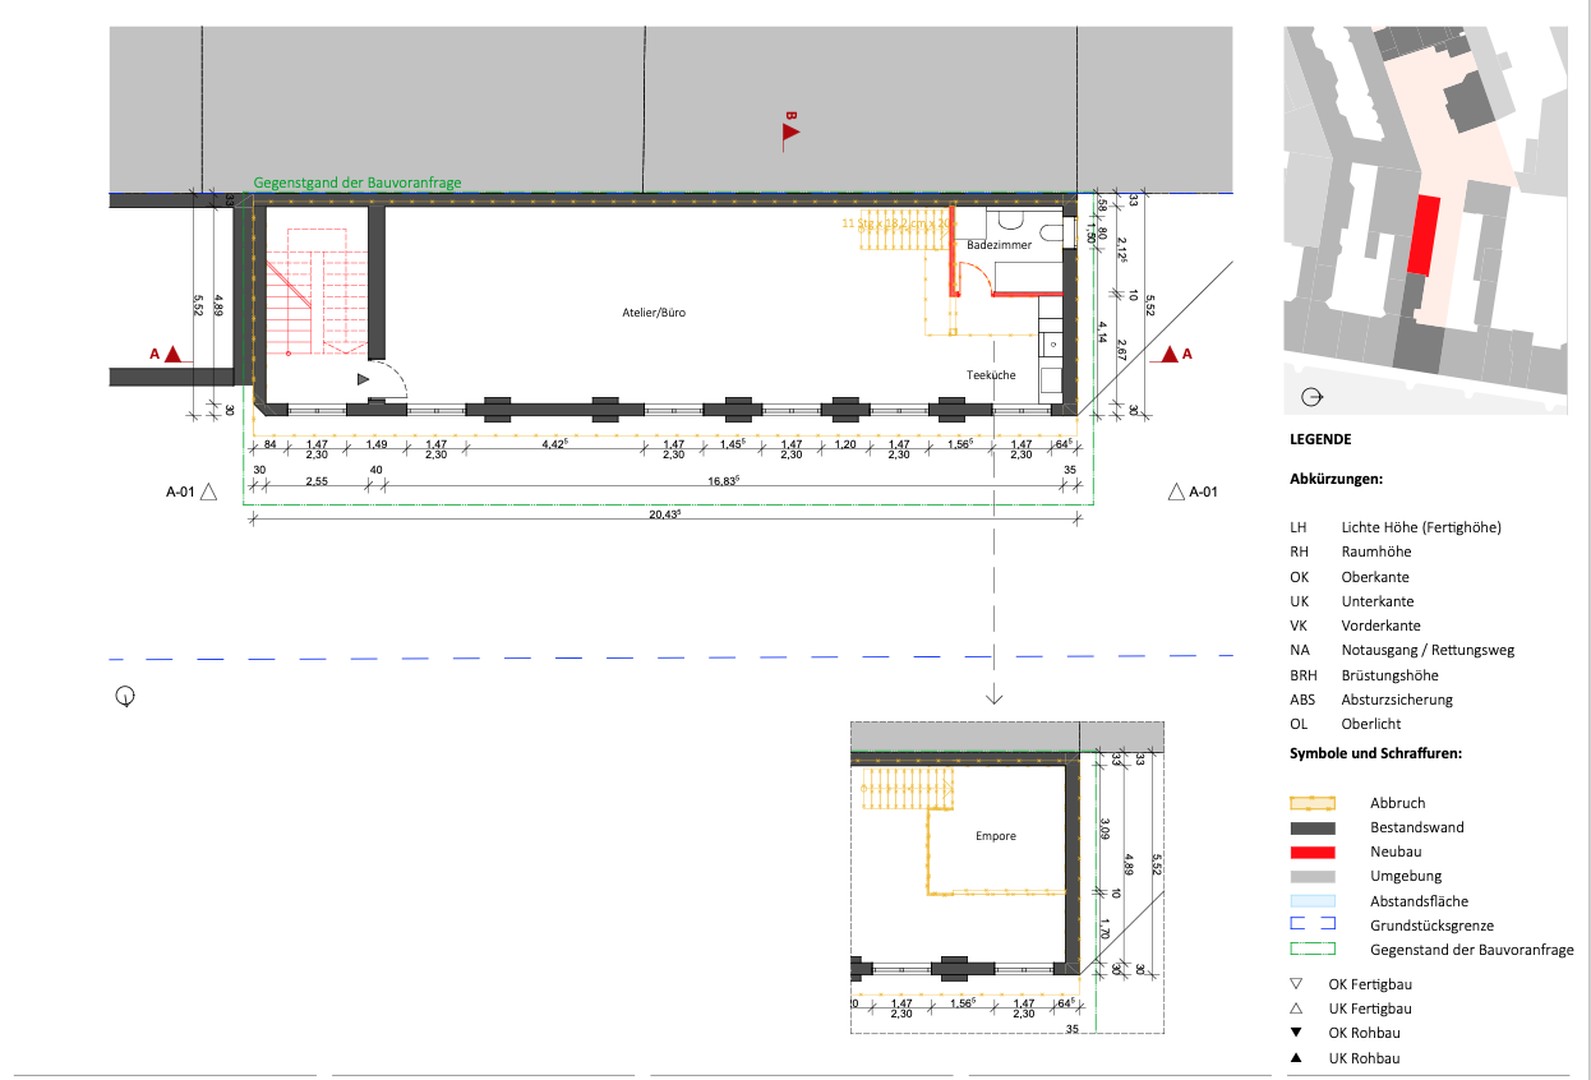This screenshot has height=1080, width=1591.
Task: Click the green Gegenstgand der Bauvoranfrage label
Action: pos(357,183)
